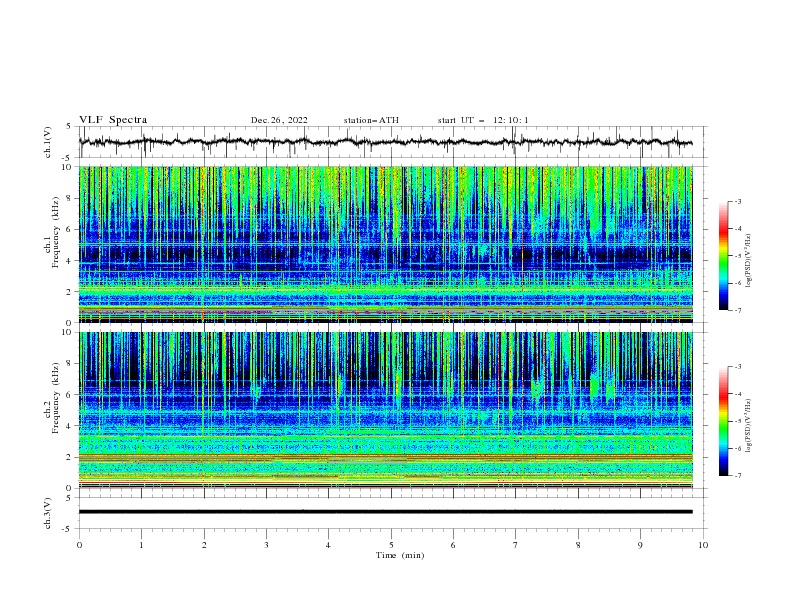This screenshot has width=792, height=612.
Task: Click time-axis tick label "9"
Action: 640,545
